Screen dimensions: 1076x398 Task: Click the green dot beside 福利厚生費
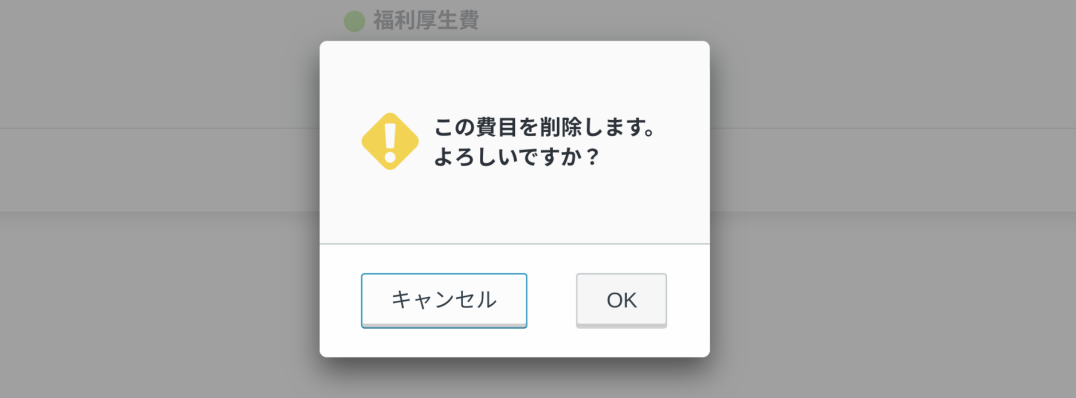tap(354, 21)
